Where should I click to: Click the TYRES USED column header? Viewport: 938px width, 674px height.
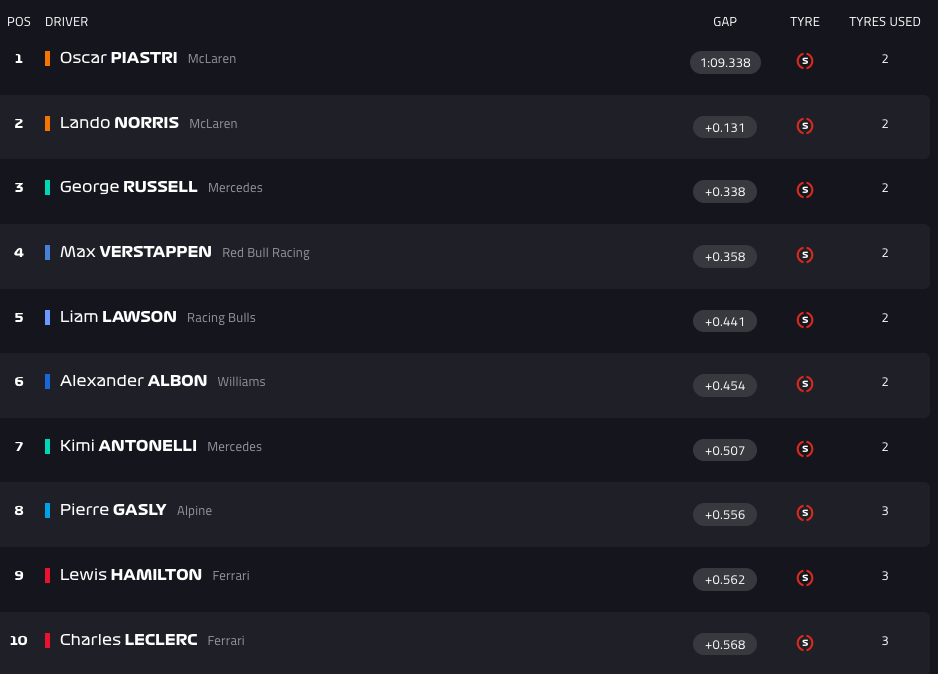click(884, 22)
